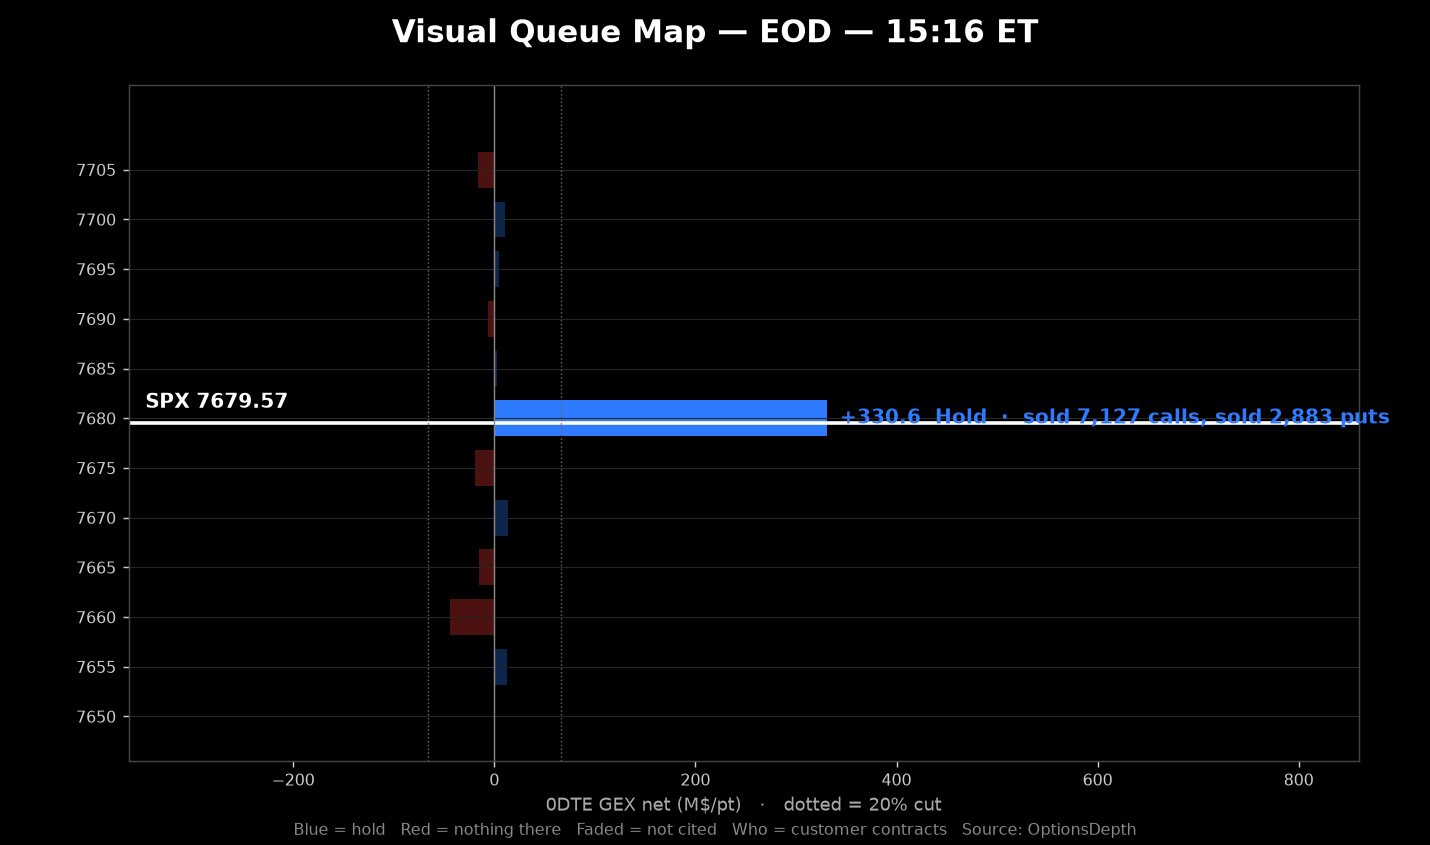The image size is (1430, 845).
Task: Click the x-axis tick label −200
Action: coord(293,781)
